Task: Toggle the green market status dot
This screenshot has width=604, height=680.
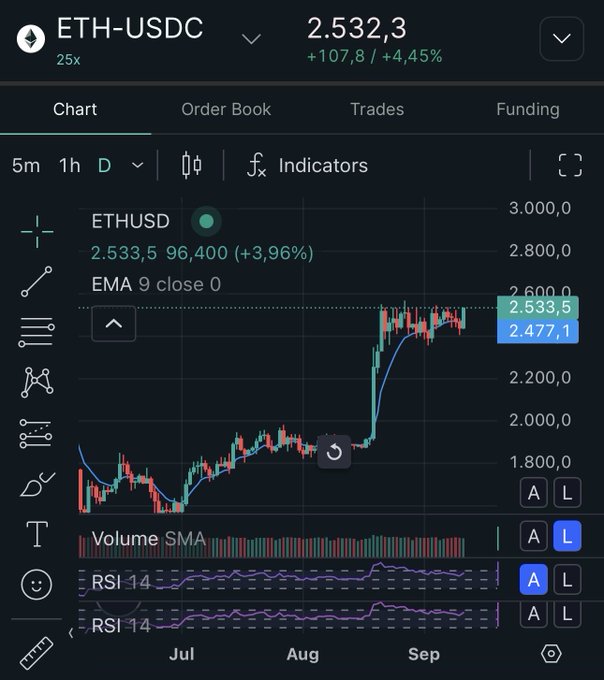Action: pyautogui.click(x=206, y=221)
